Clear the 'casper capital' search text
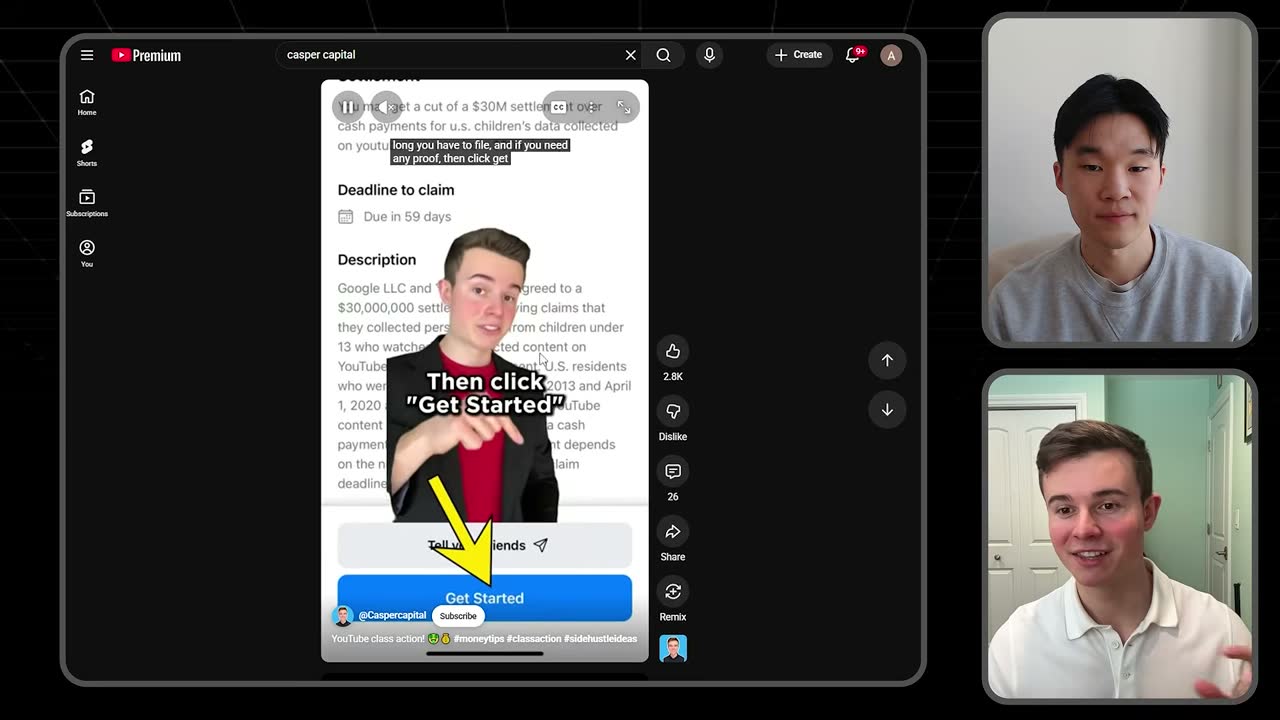Screen dimensions: 1280x720 point(630,55)
